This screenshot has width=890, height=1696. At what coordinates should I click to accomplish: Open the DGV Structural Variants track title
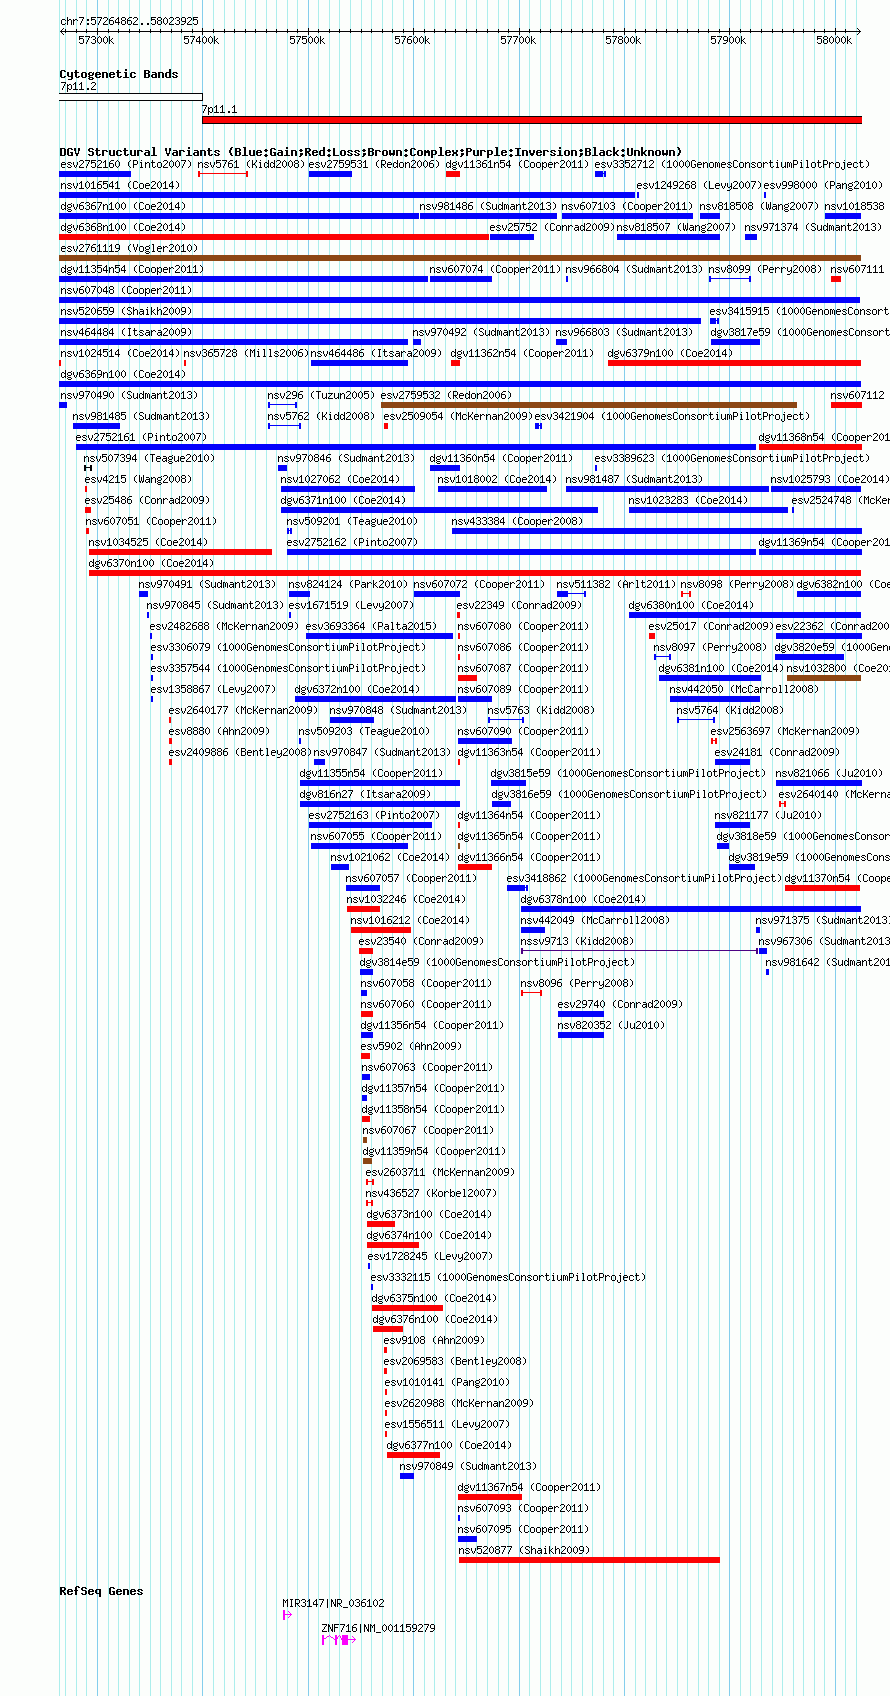pyautogui.click(x=370, y=152)
